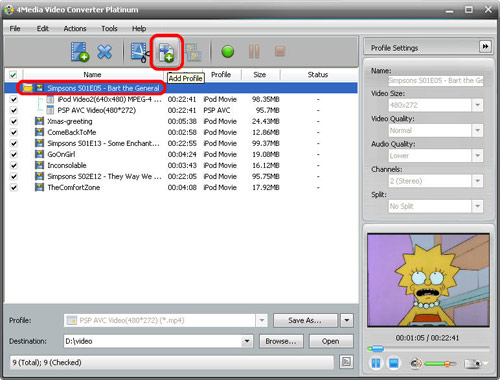Open the Clip tool with scissors icon

coord(140,52)
